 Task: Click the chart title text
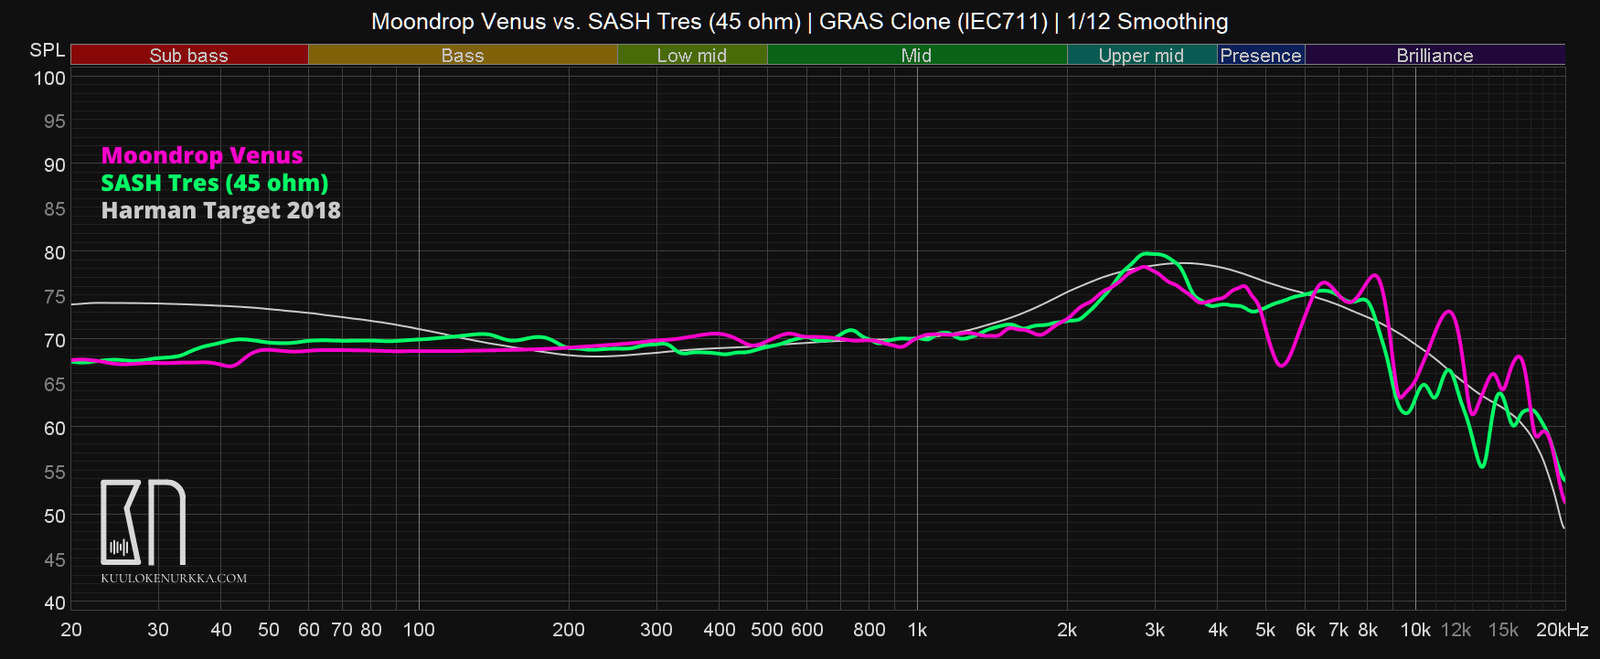[x=799, y=21]
